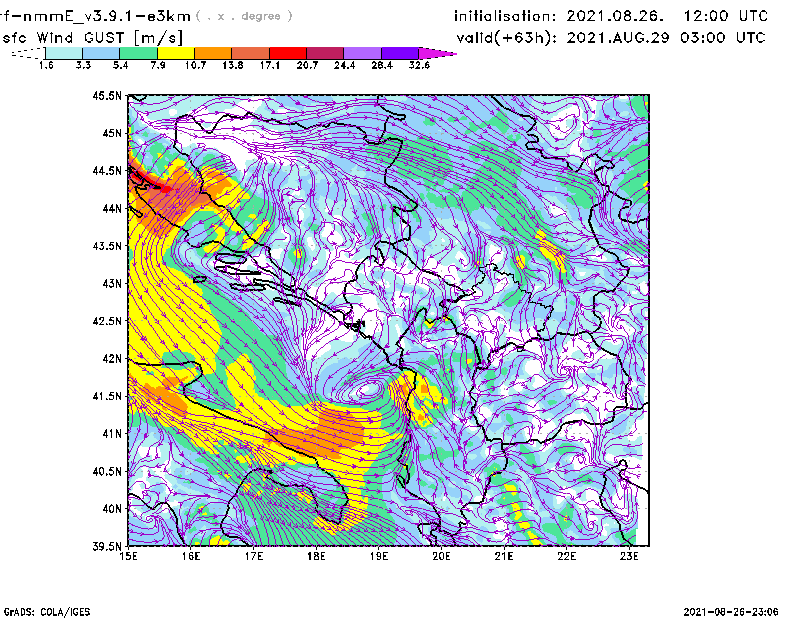Screen dimensions: 800x618
Task: Click the valid date 2021.AUG.29
Action: tap(618, 38)
